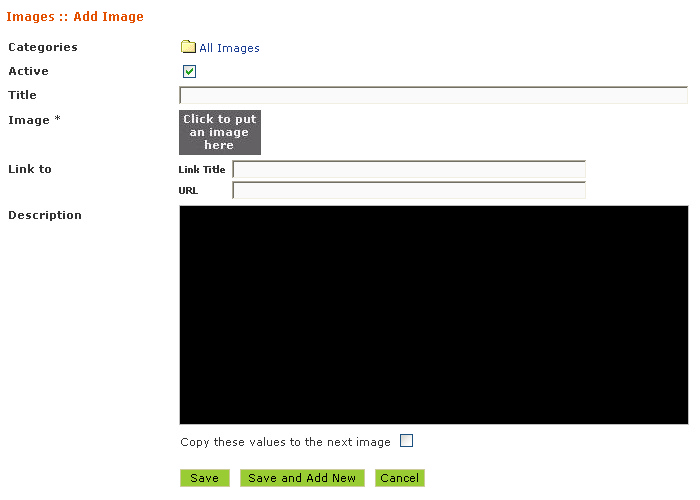Focus the Title text field
Image resolution: width=700 pixels, height=500 pixels.
click(433, 96)
